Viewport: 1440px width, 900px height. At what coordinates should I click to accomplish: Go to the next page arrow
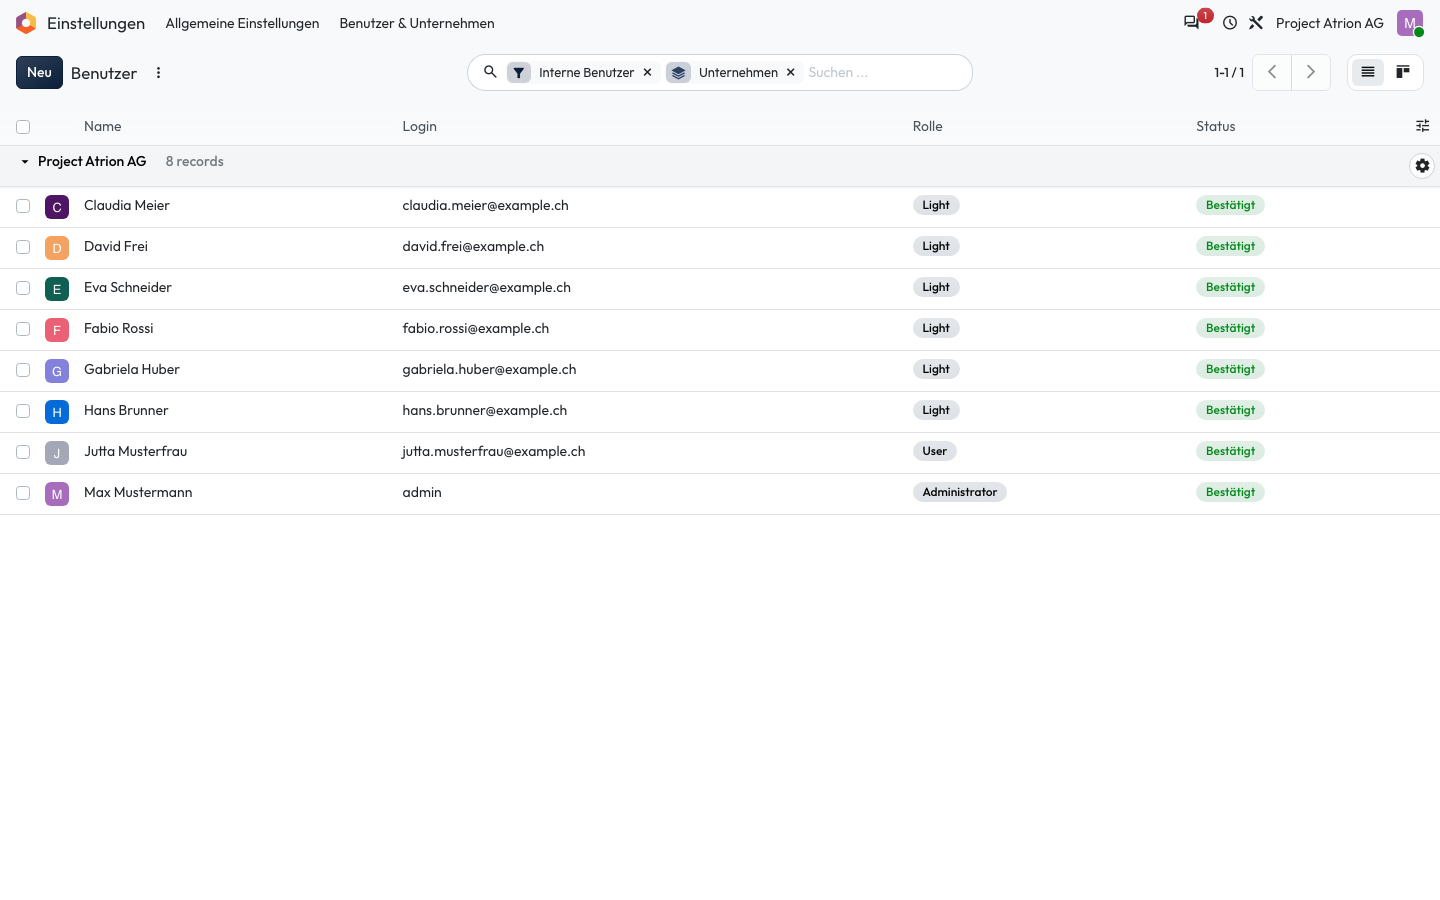click(x=1311, y=72)
